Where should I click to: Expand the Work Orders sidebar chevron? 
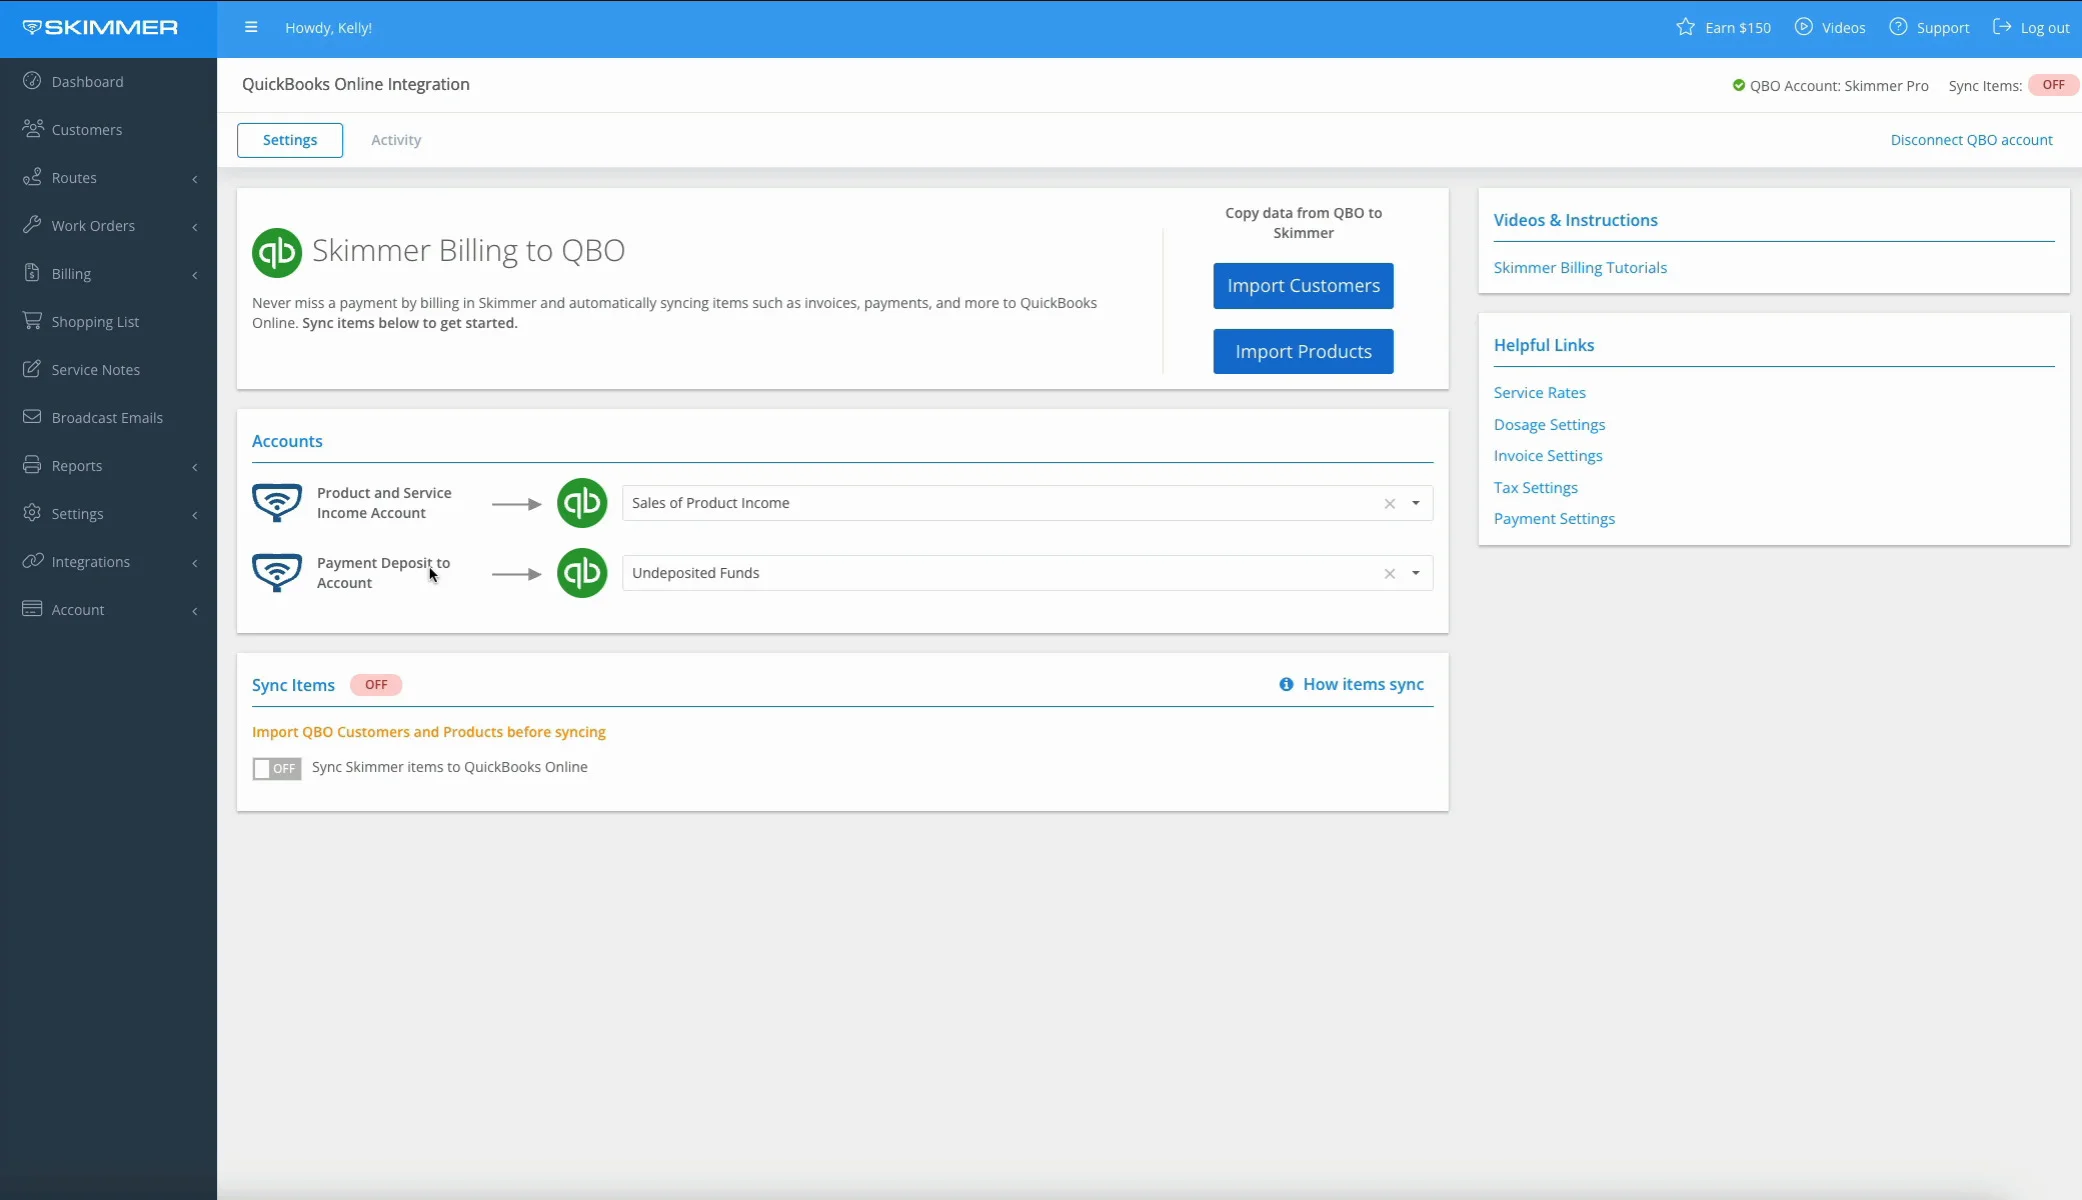pos(195,227)
